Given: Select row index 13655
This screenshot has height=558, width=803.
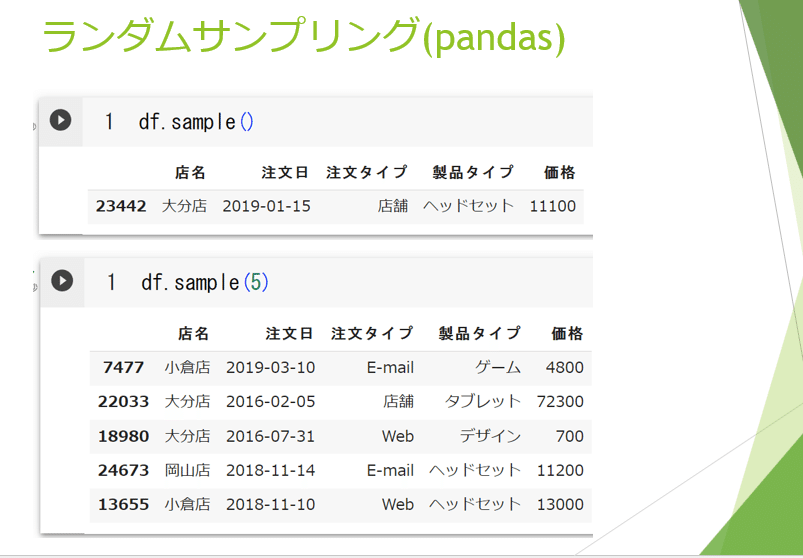Looking at the screenshot, I should (x=123, y=504).
